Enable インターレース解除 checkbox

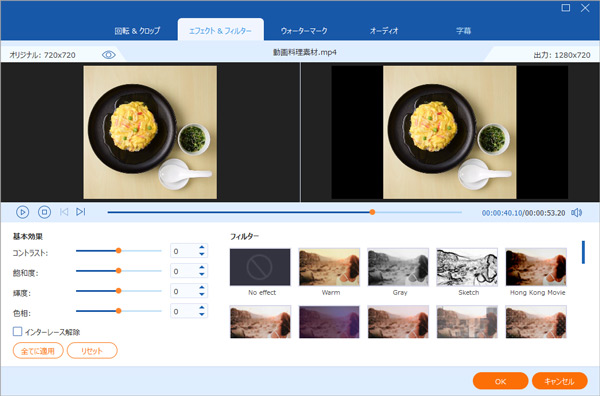click(x=17, y=331)
